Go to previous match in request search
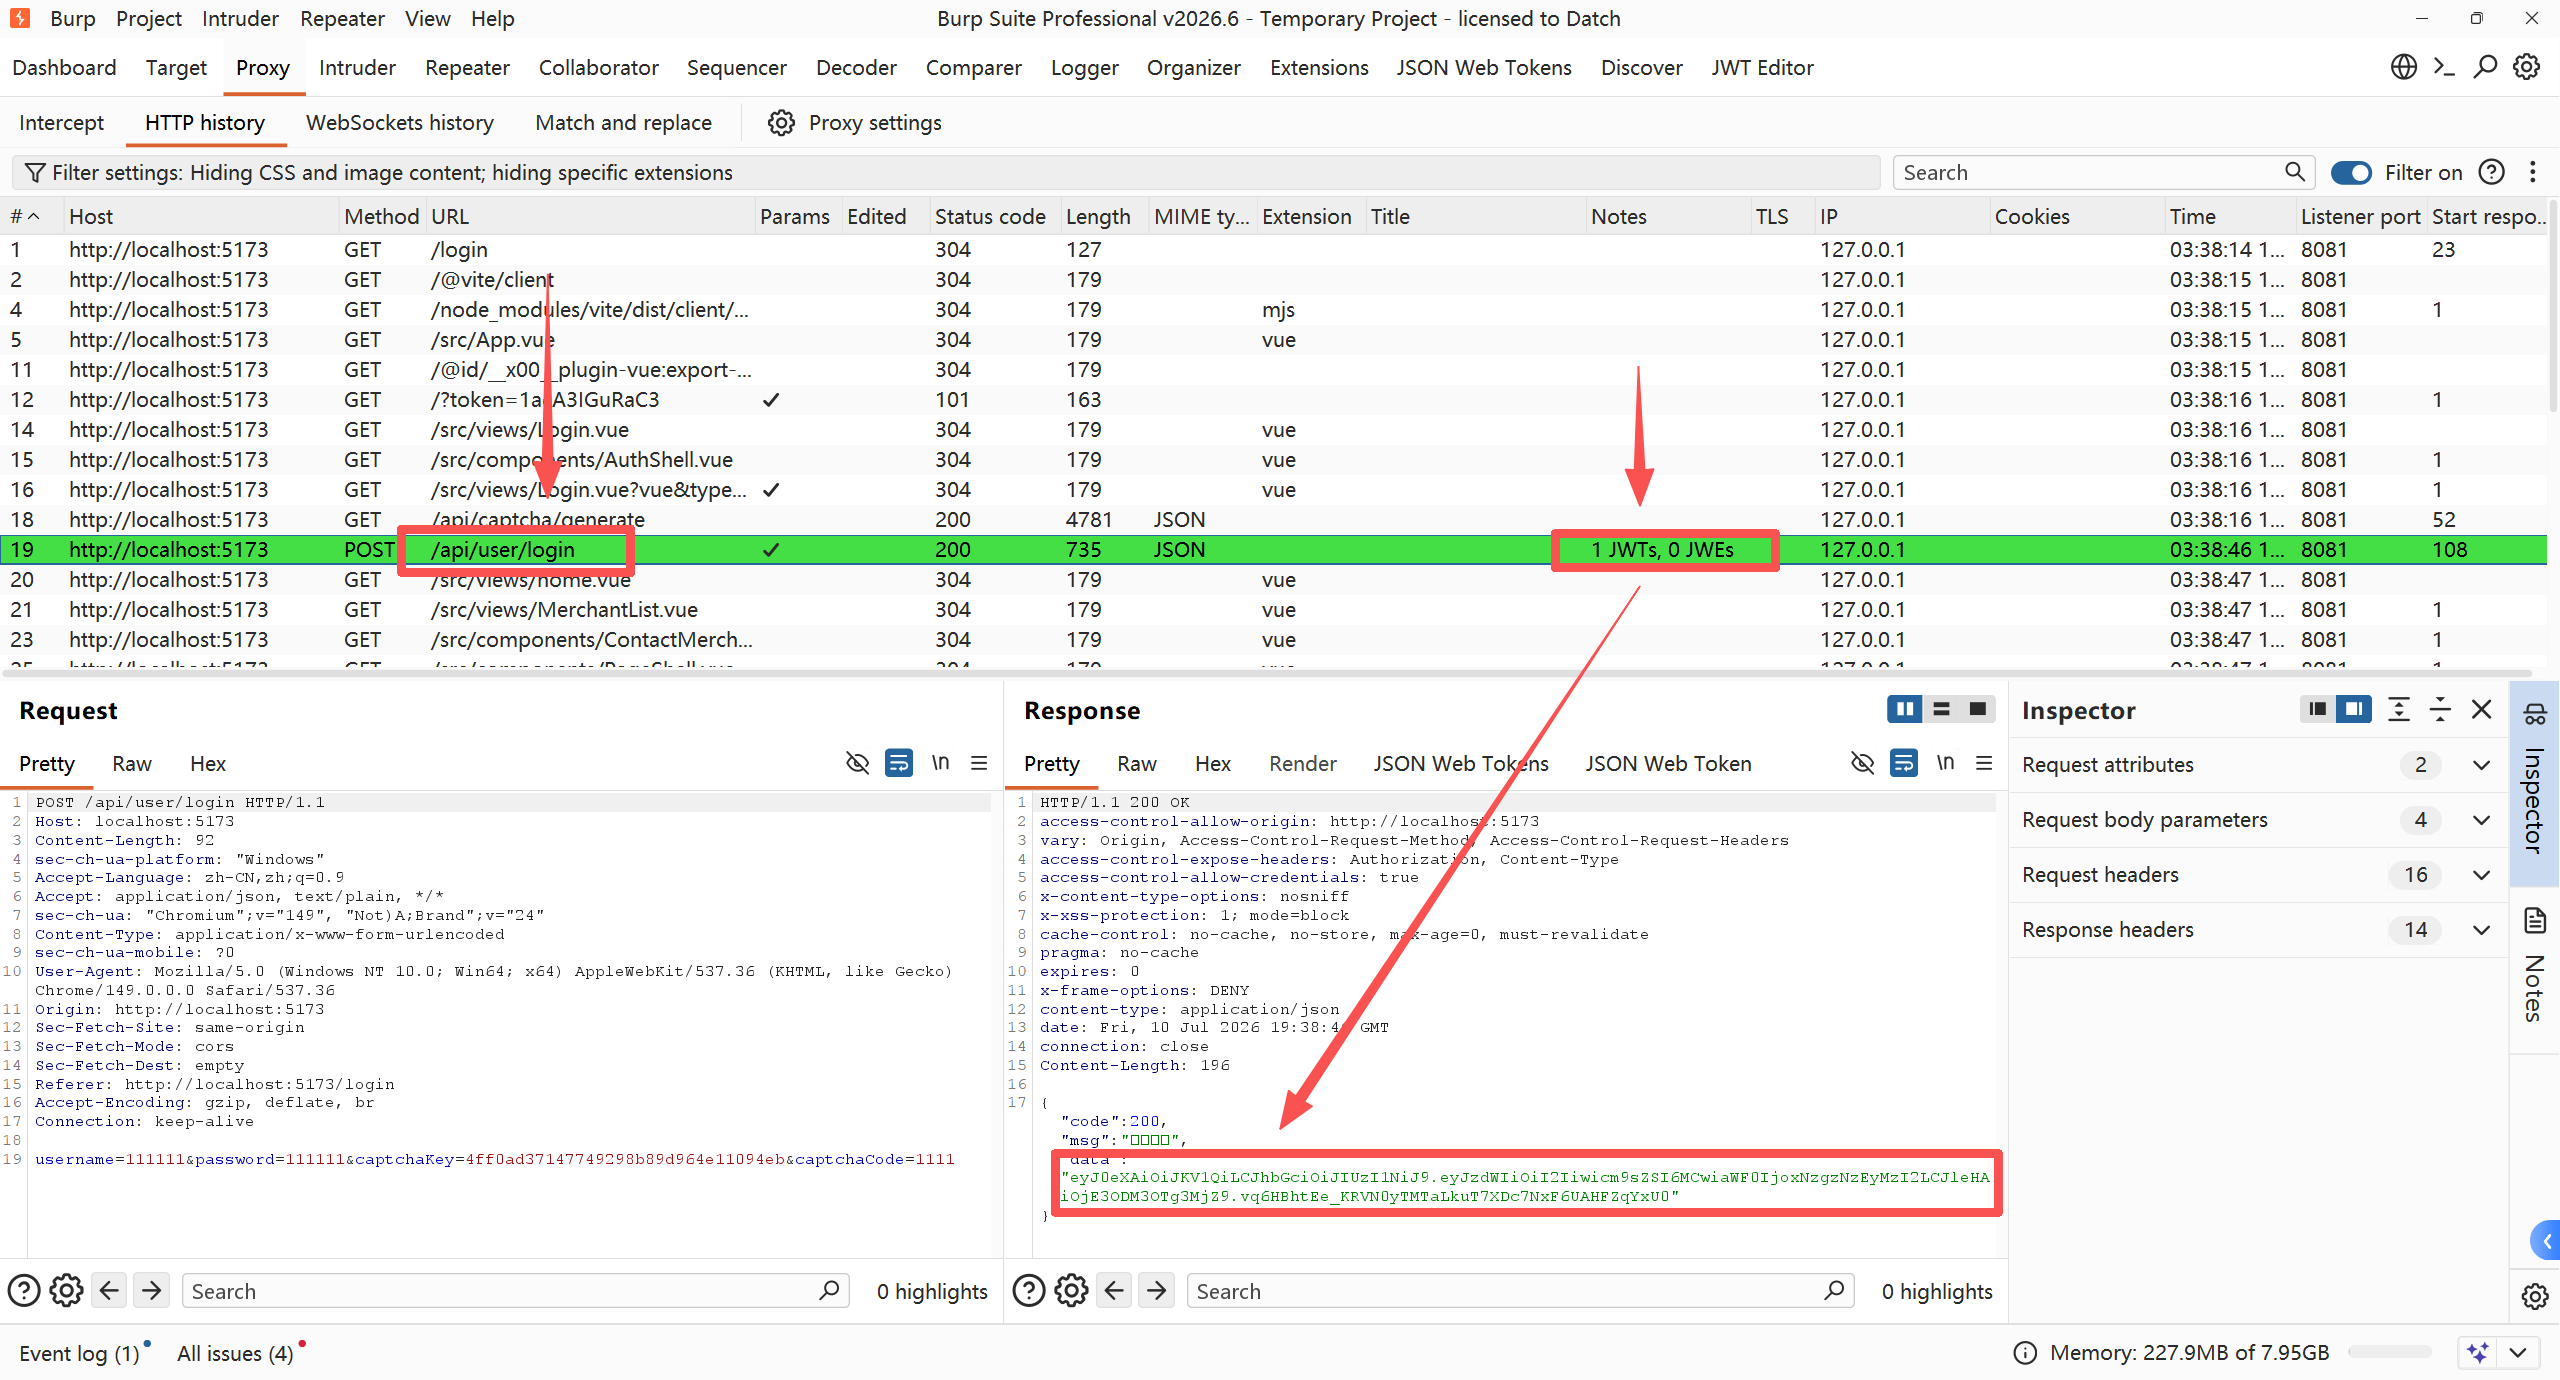 point(109,1291)
